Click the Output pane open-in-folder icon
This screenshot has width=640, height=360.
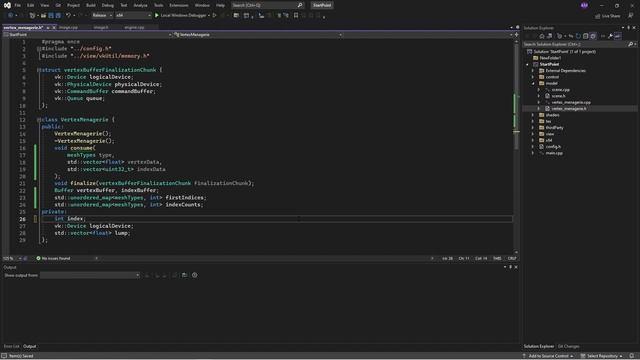[184, 275]
